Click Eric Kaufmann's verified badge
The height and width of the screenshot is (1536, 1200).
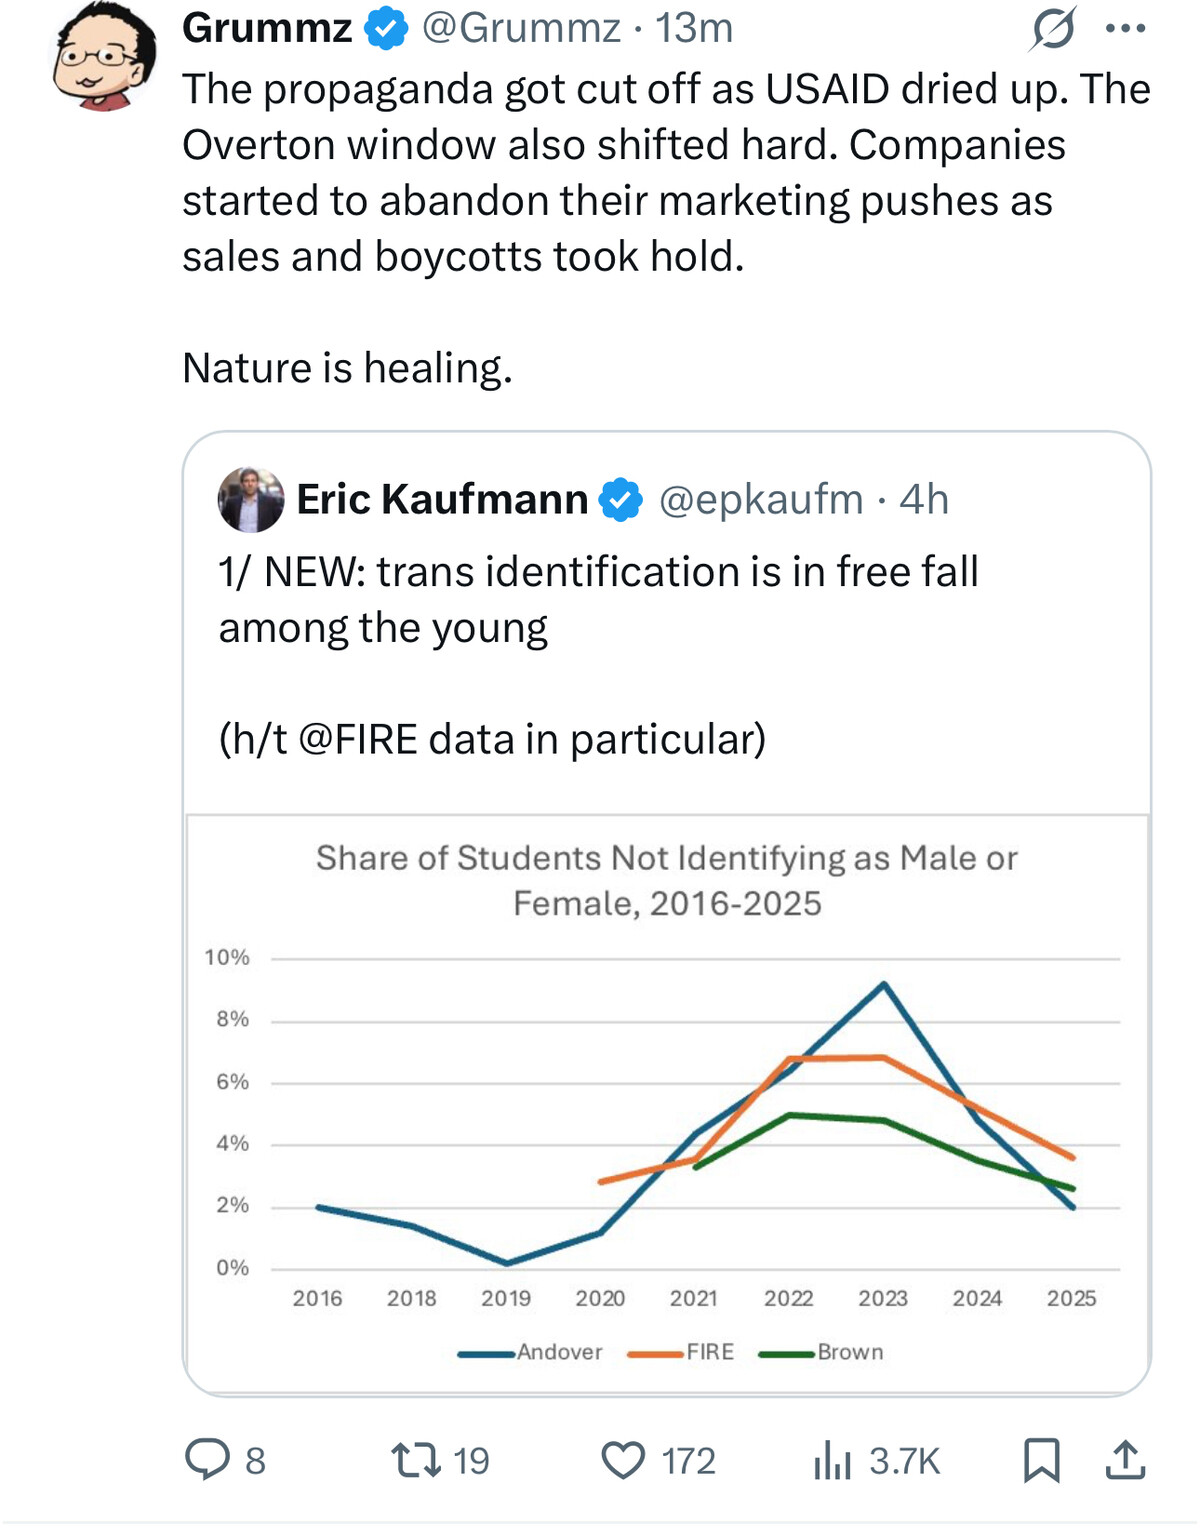pyautogui.click(x=621, y=500)
